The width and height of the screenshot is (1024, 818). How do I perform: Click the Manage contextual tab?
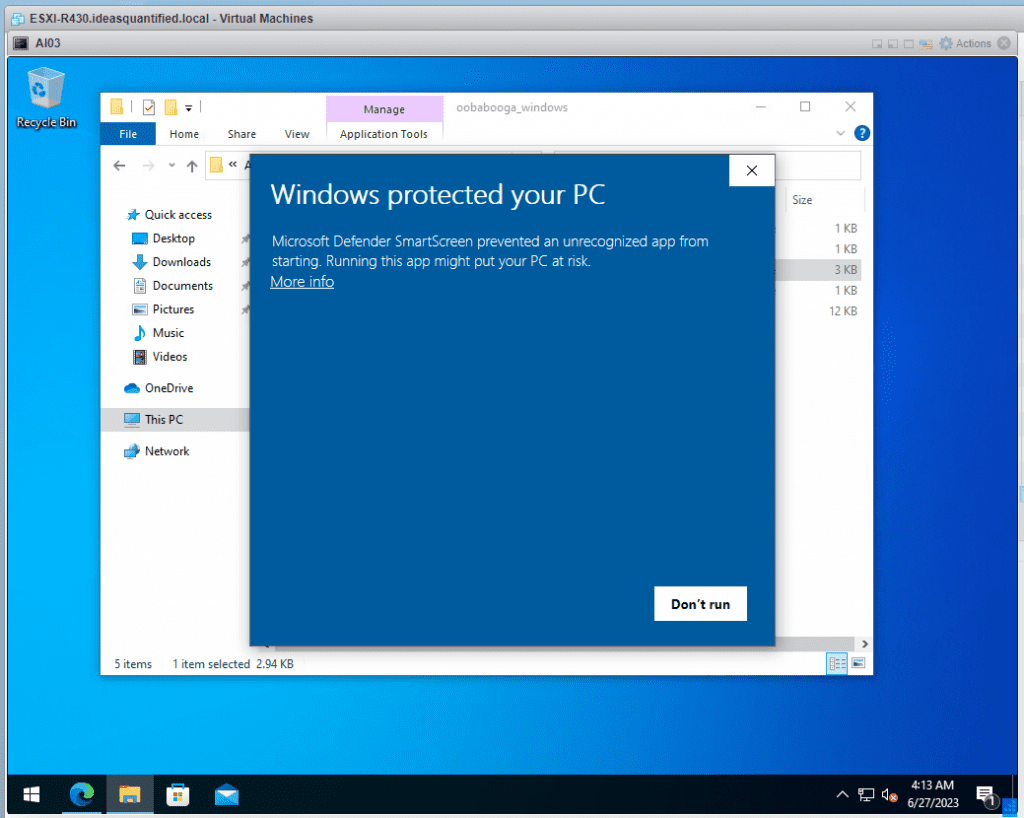coord(384,109)
